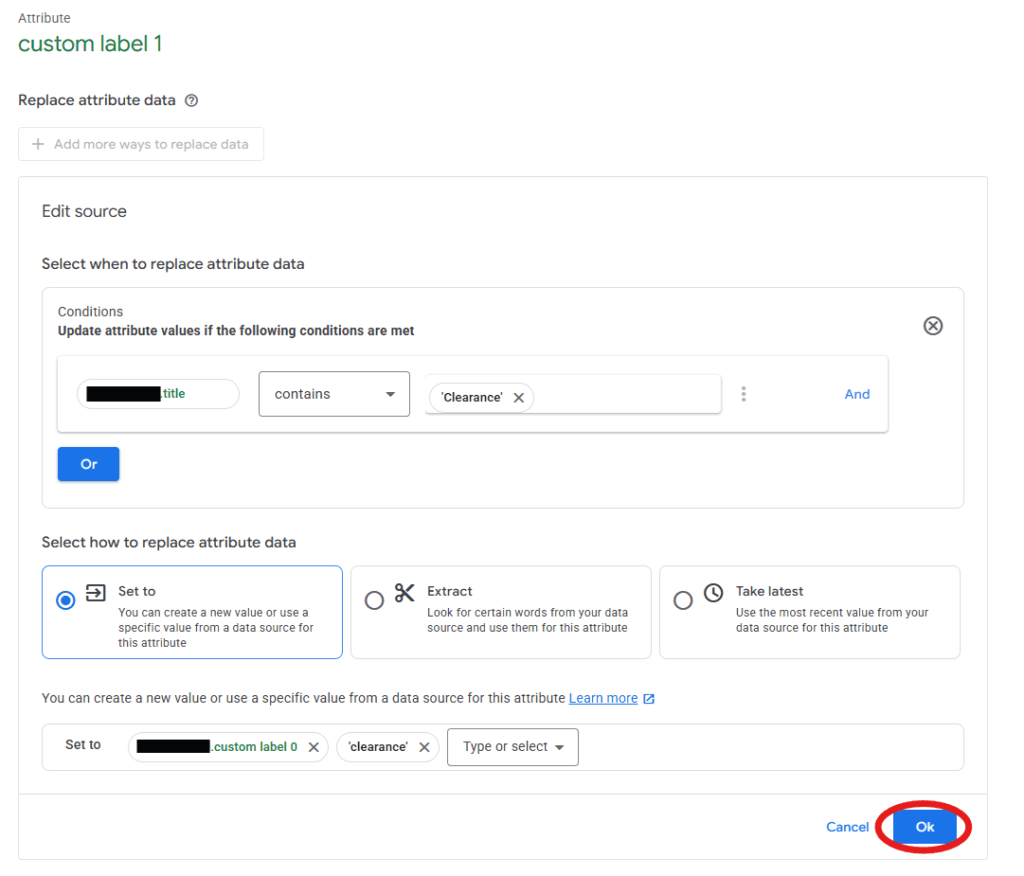Click the custom label 1 attribute heading
1024x876 pixels.
(90, 44)
